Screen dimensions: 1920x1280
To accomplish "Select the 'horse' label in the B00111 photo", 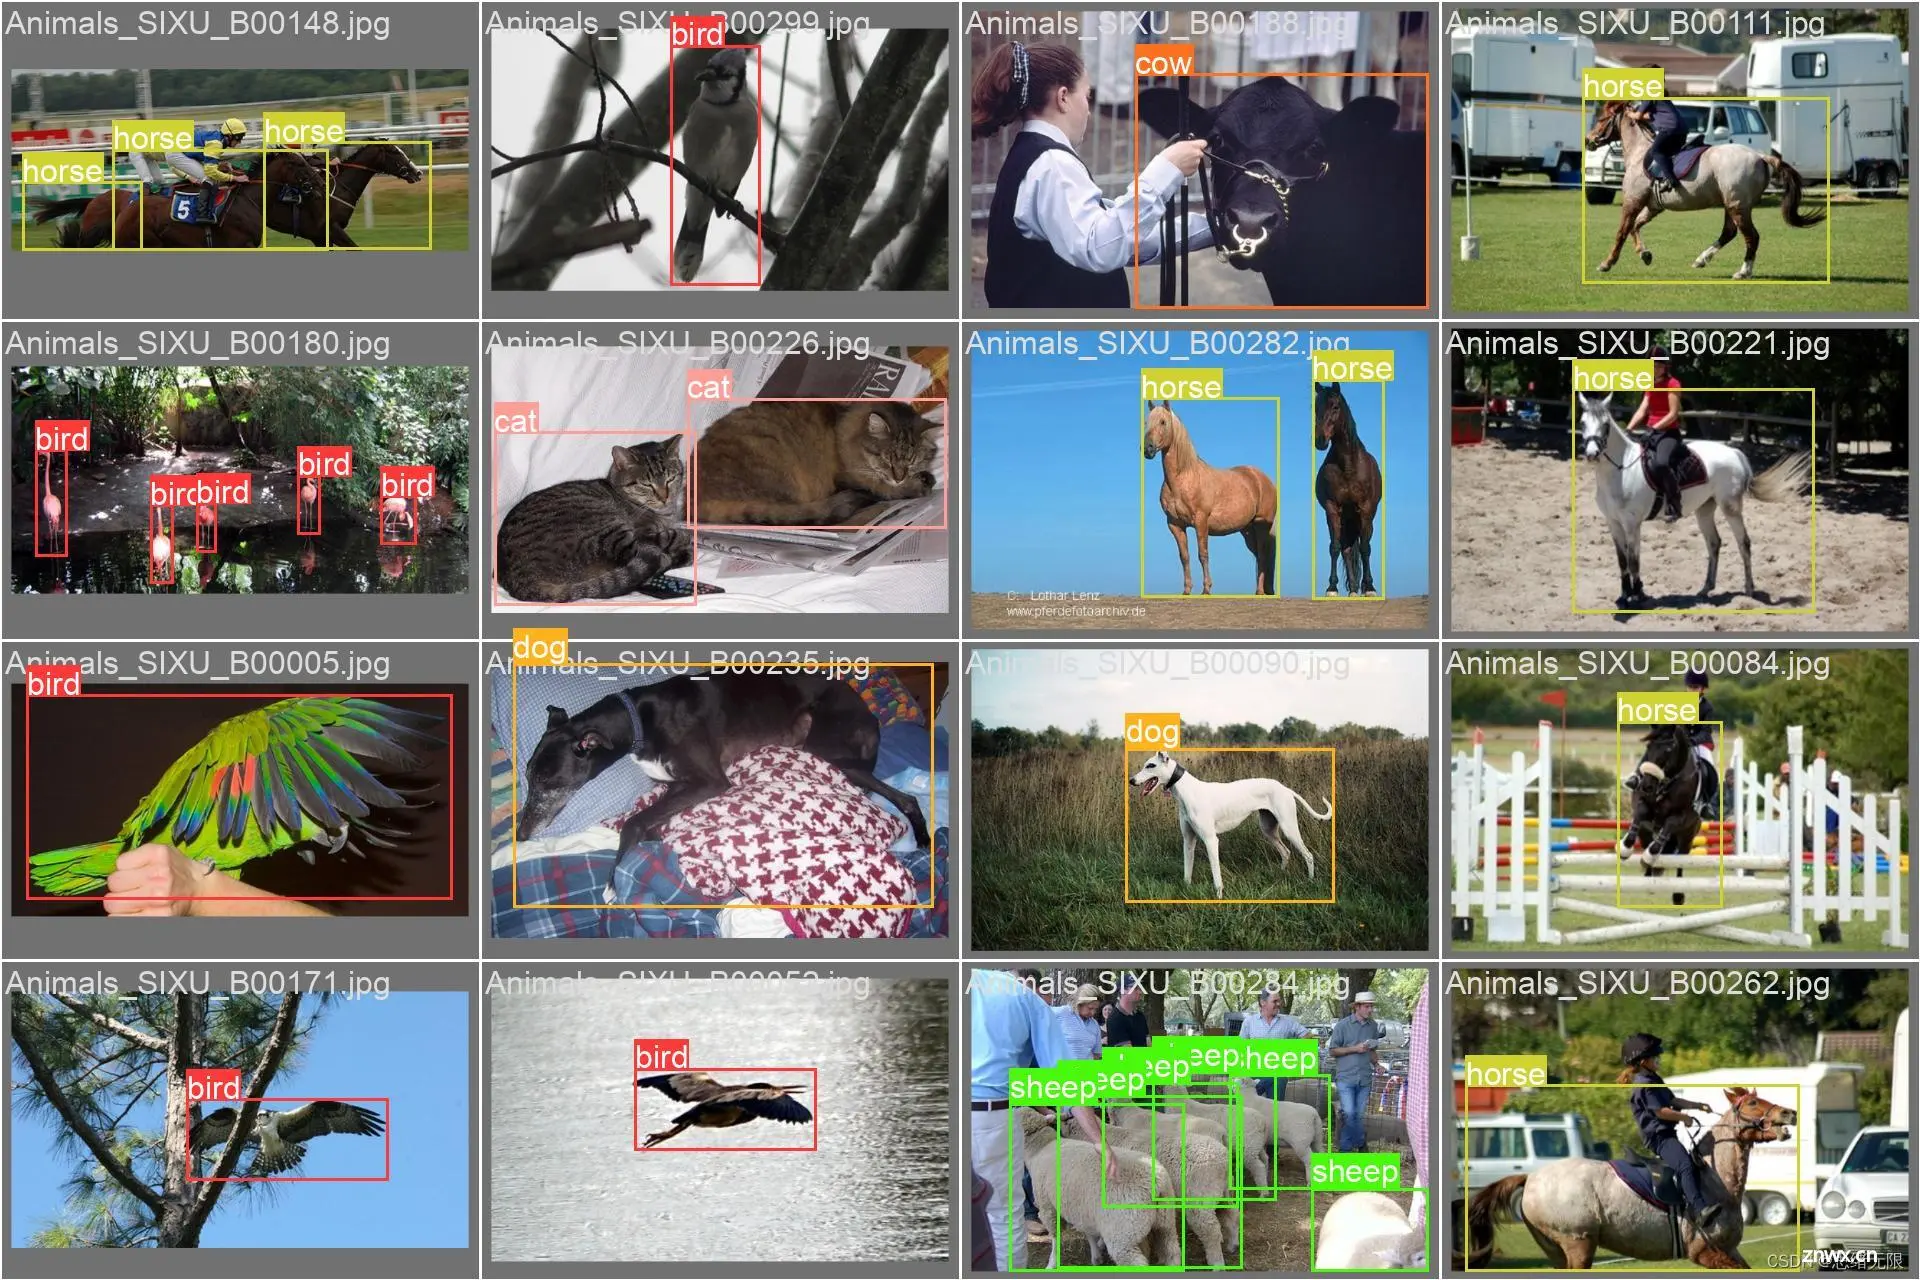I will click(x=1623, y=85).
